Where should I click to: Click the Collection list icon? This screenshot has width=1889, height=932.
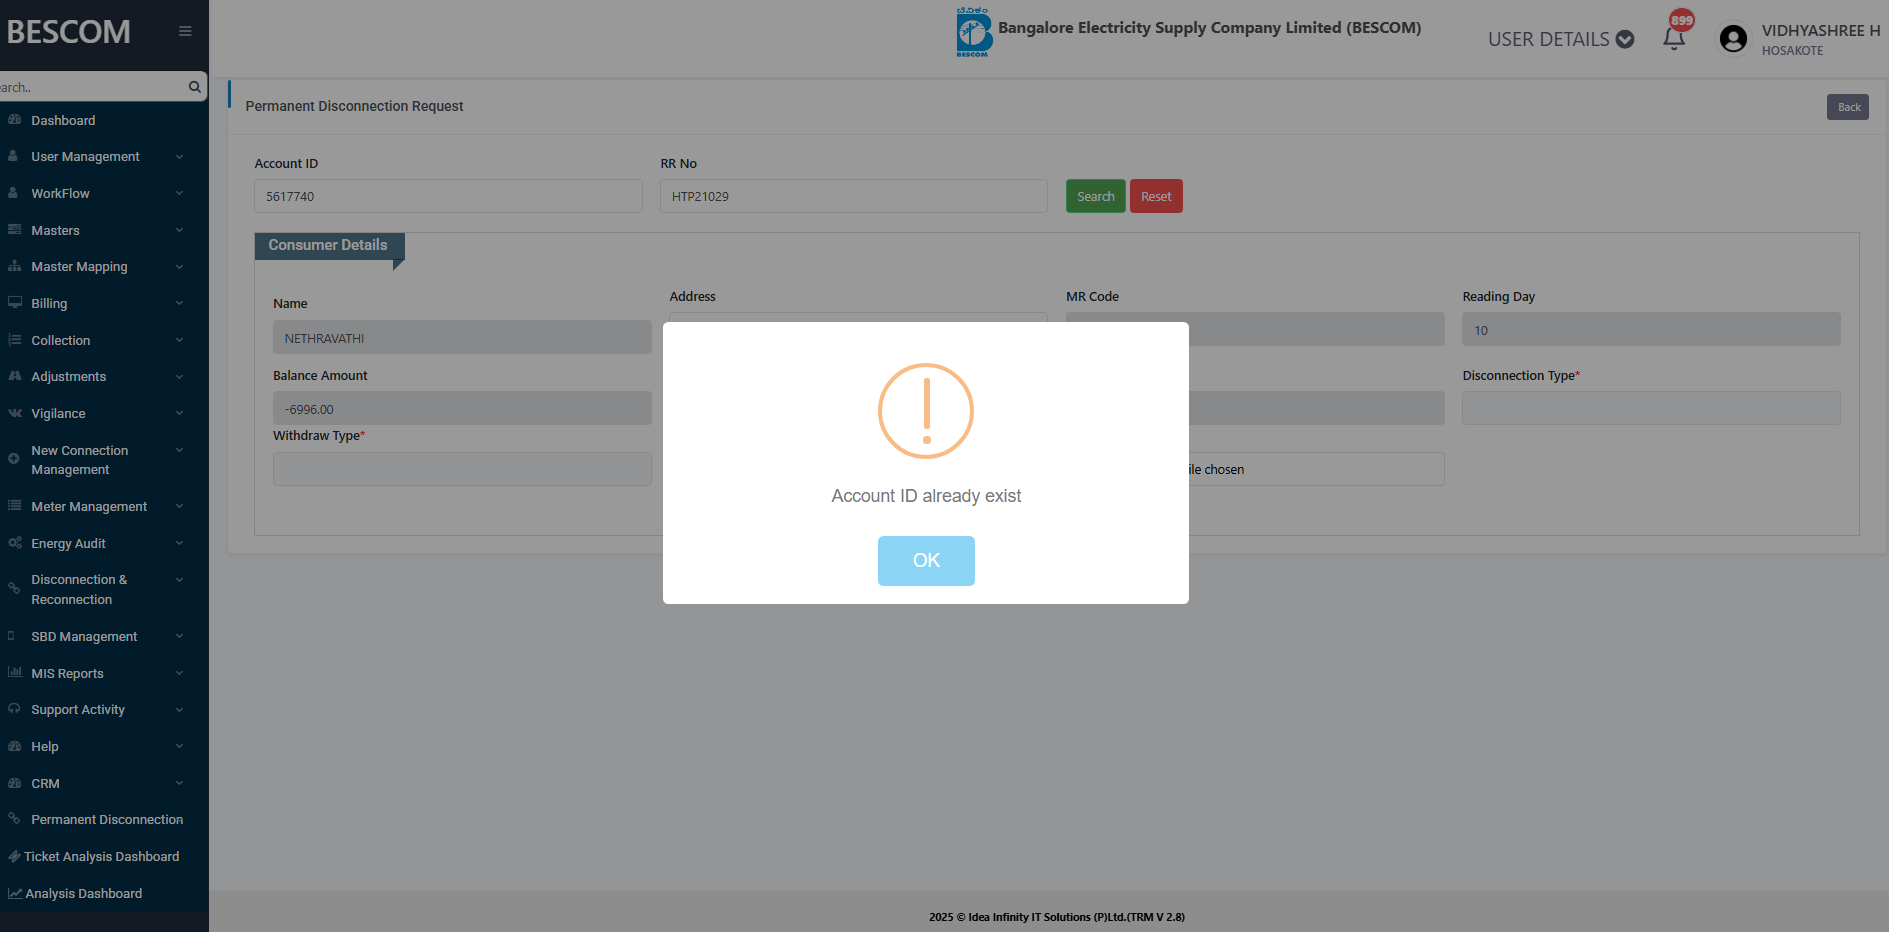tap(14, 340)
